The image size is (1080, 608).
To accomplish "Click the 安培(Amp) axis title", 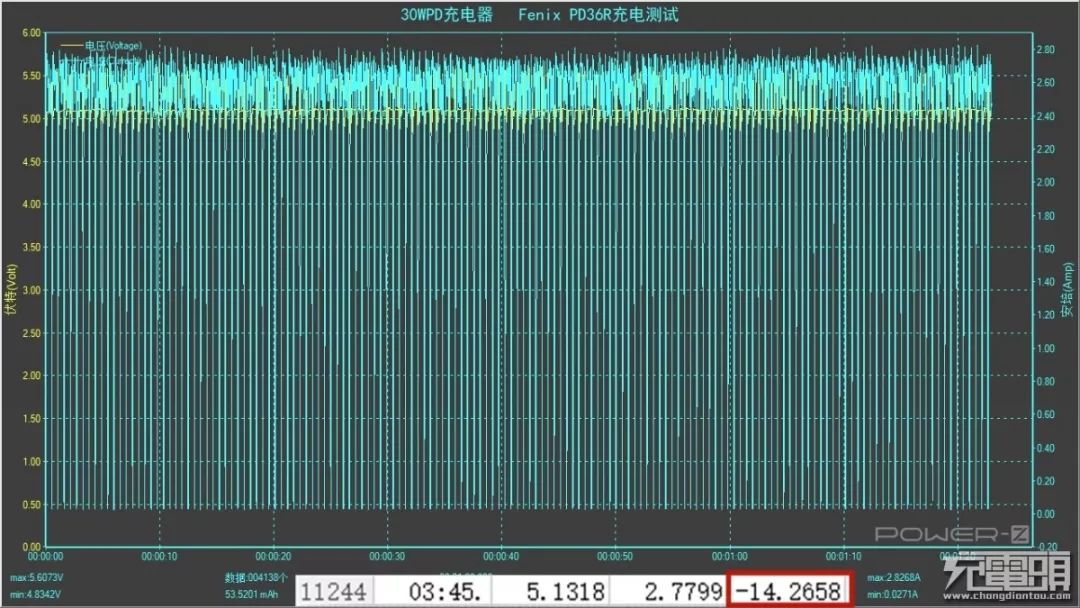I will (x=1068, y=289).
